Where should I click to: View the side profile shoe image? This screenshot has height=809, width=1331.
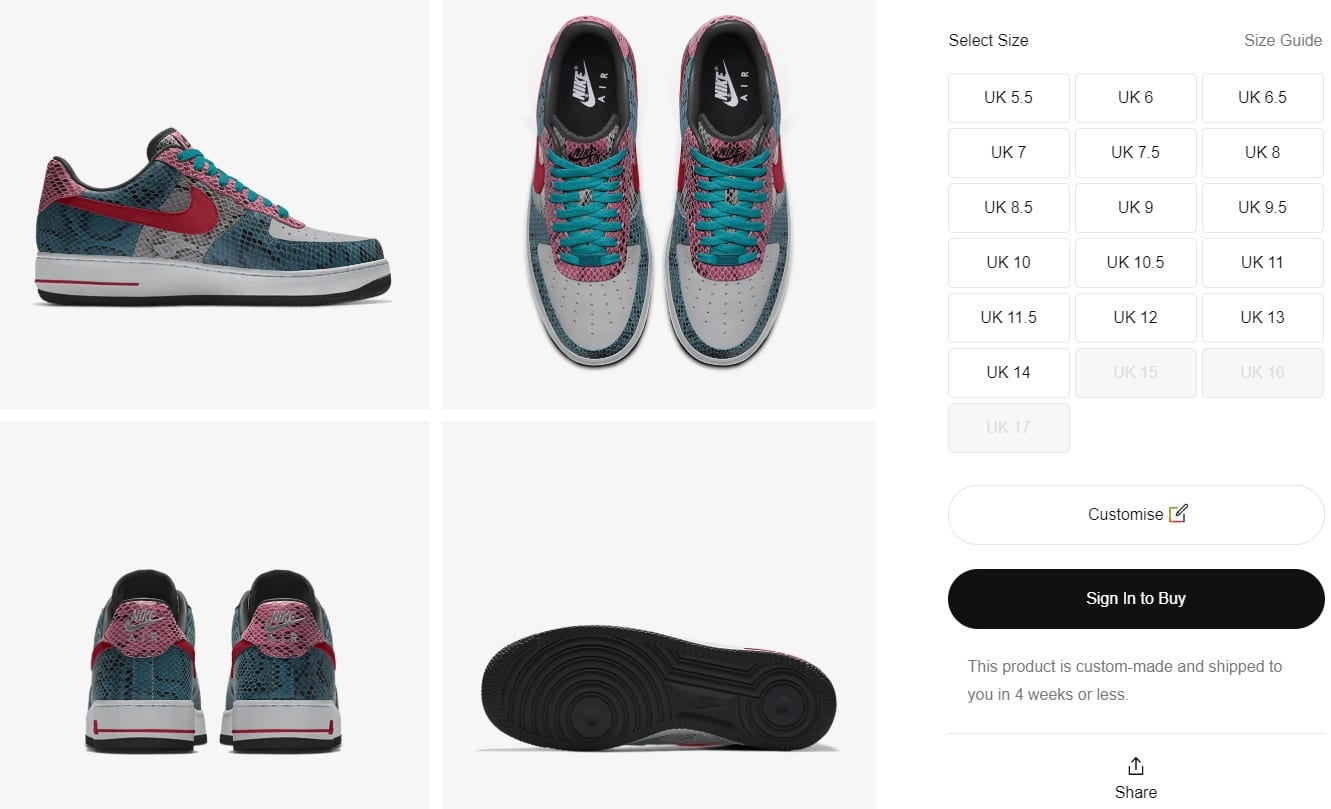[214, 204]
